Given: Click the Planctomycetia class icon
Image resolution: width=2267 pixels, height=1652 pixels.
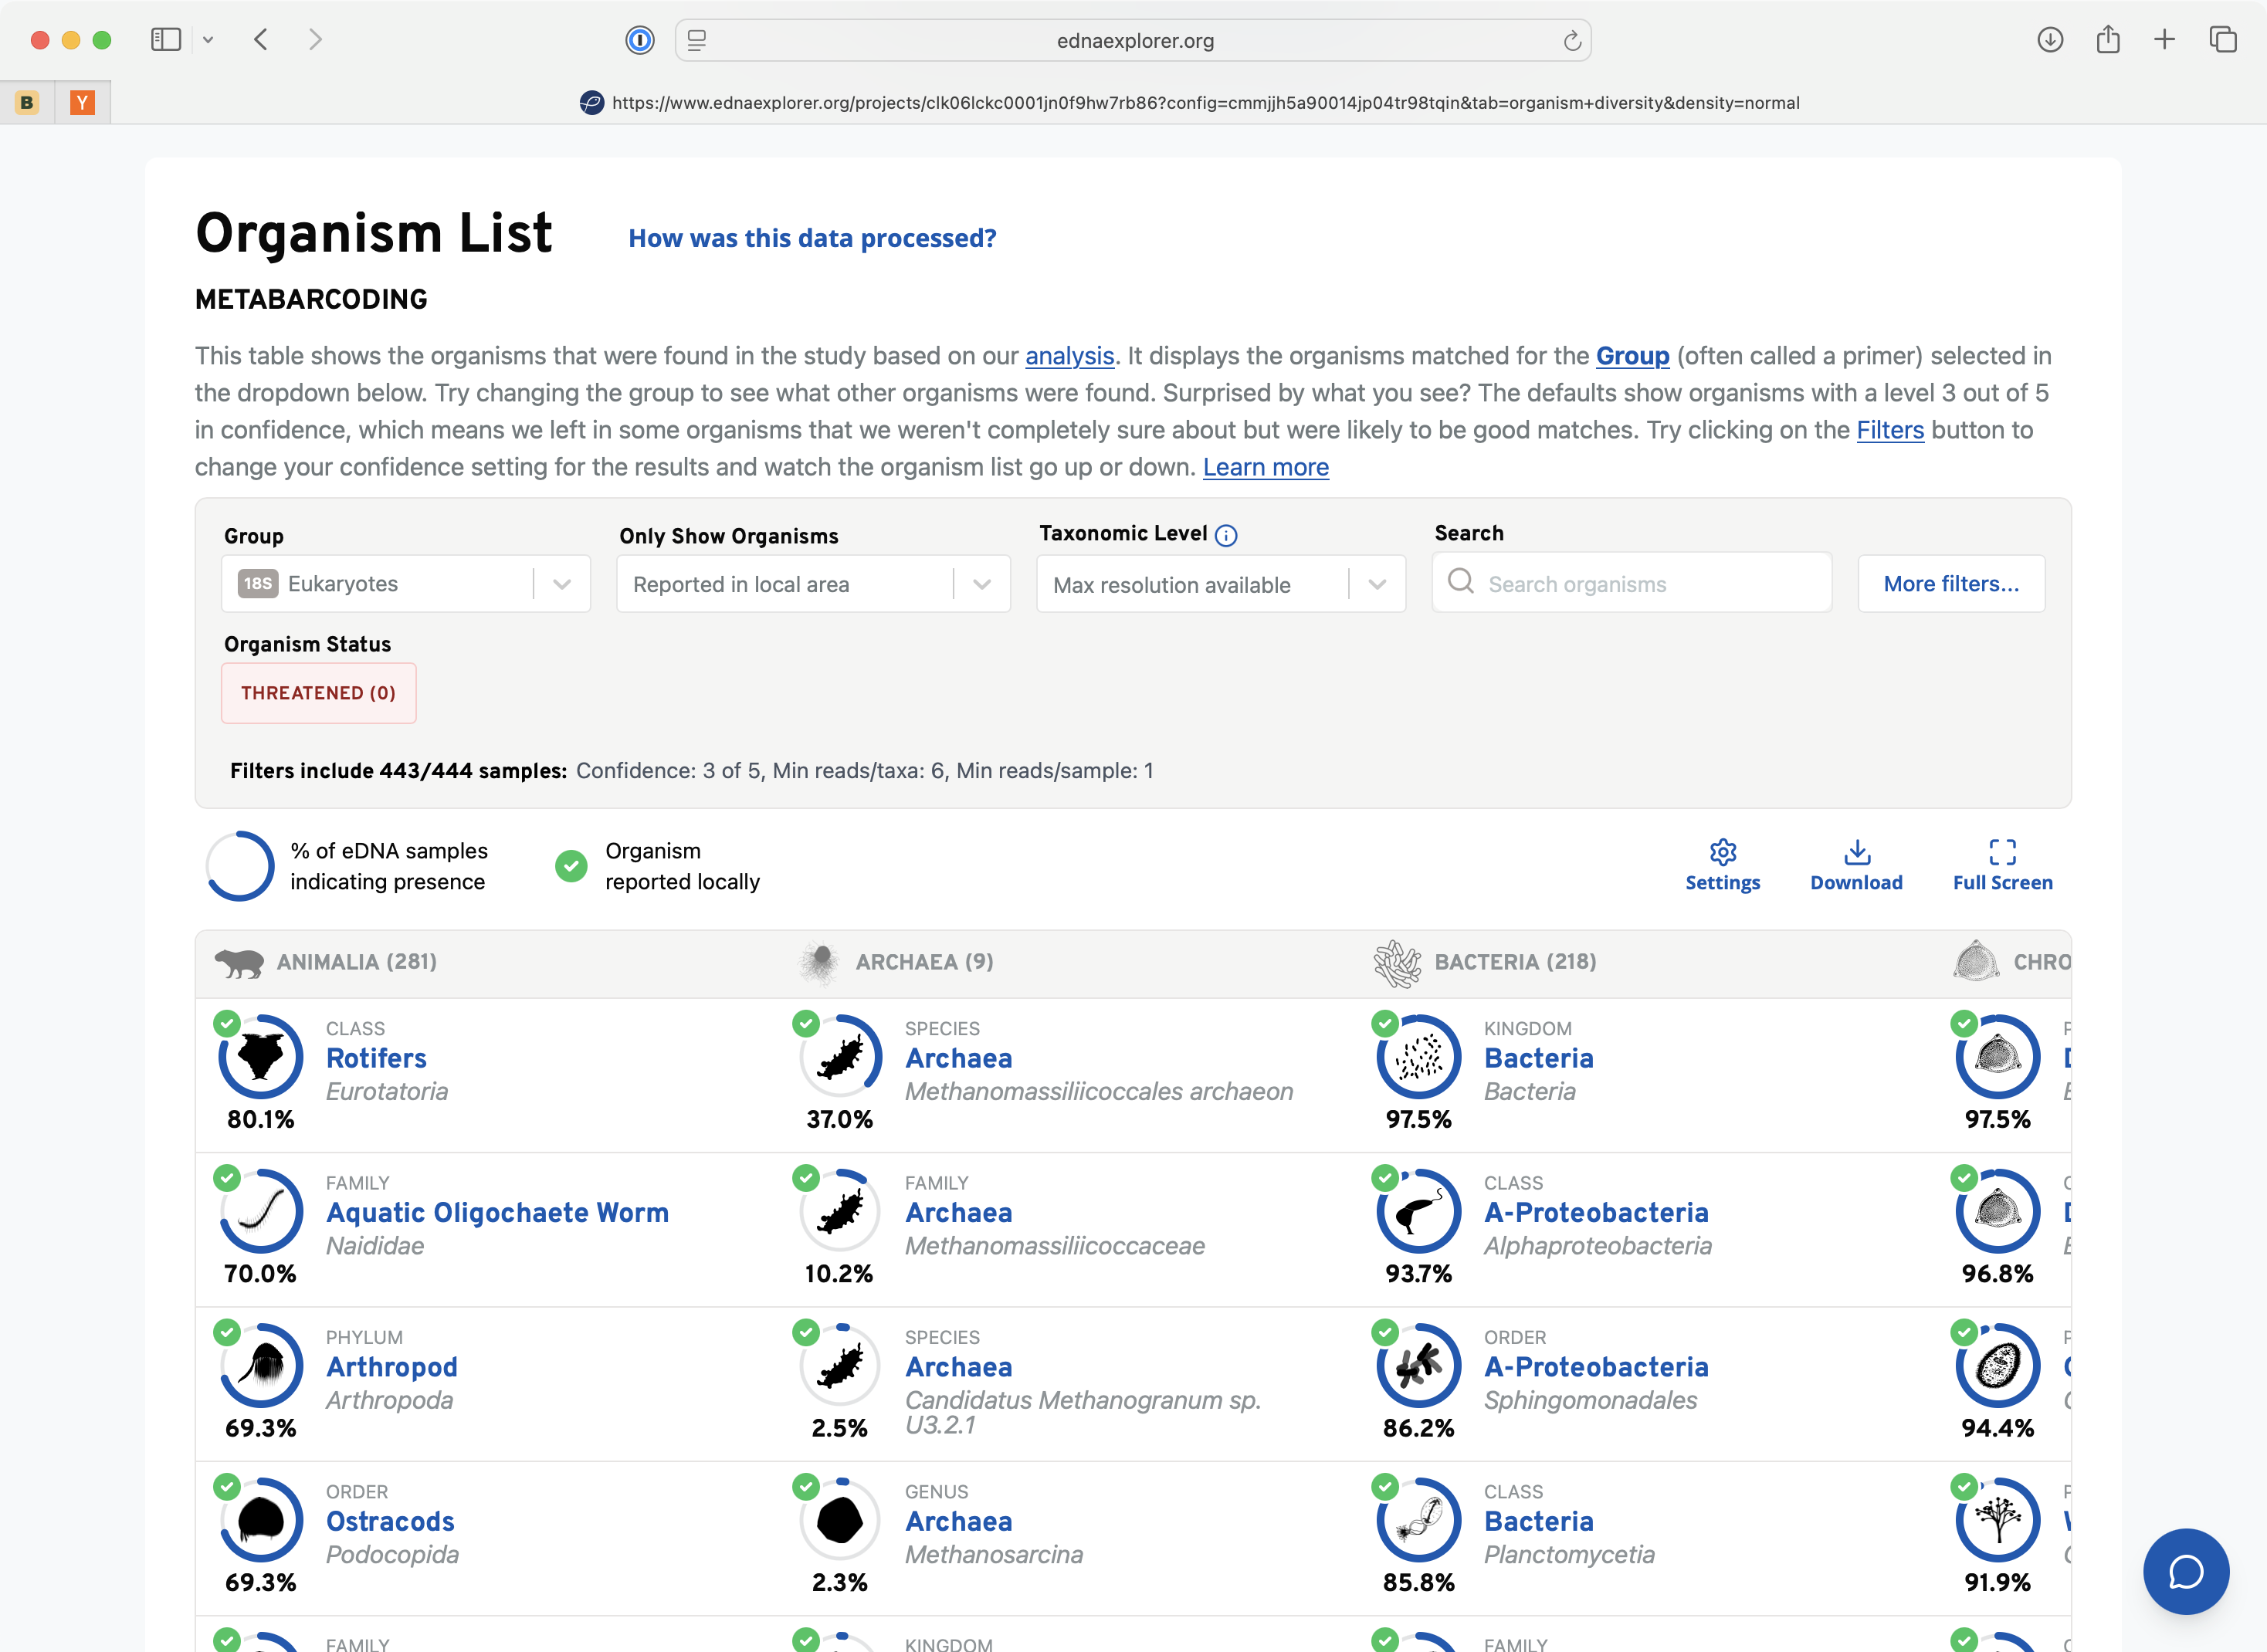Looking at the screenshot, I should point(1419,1519).
